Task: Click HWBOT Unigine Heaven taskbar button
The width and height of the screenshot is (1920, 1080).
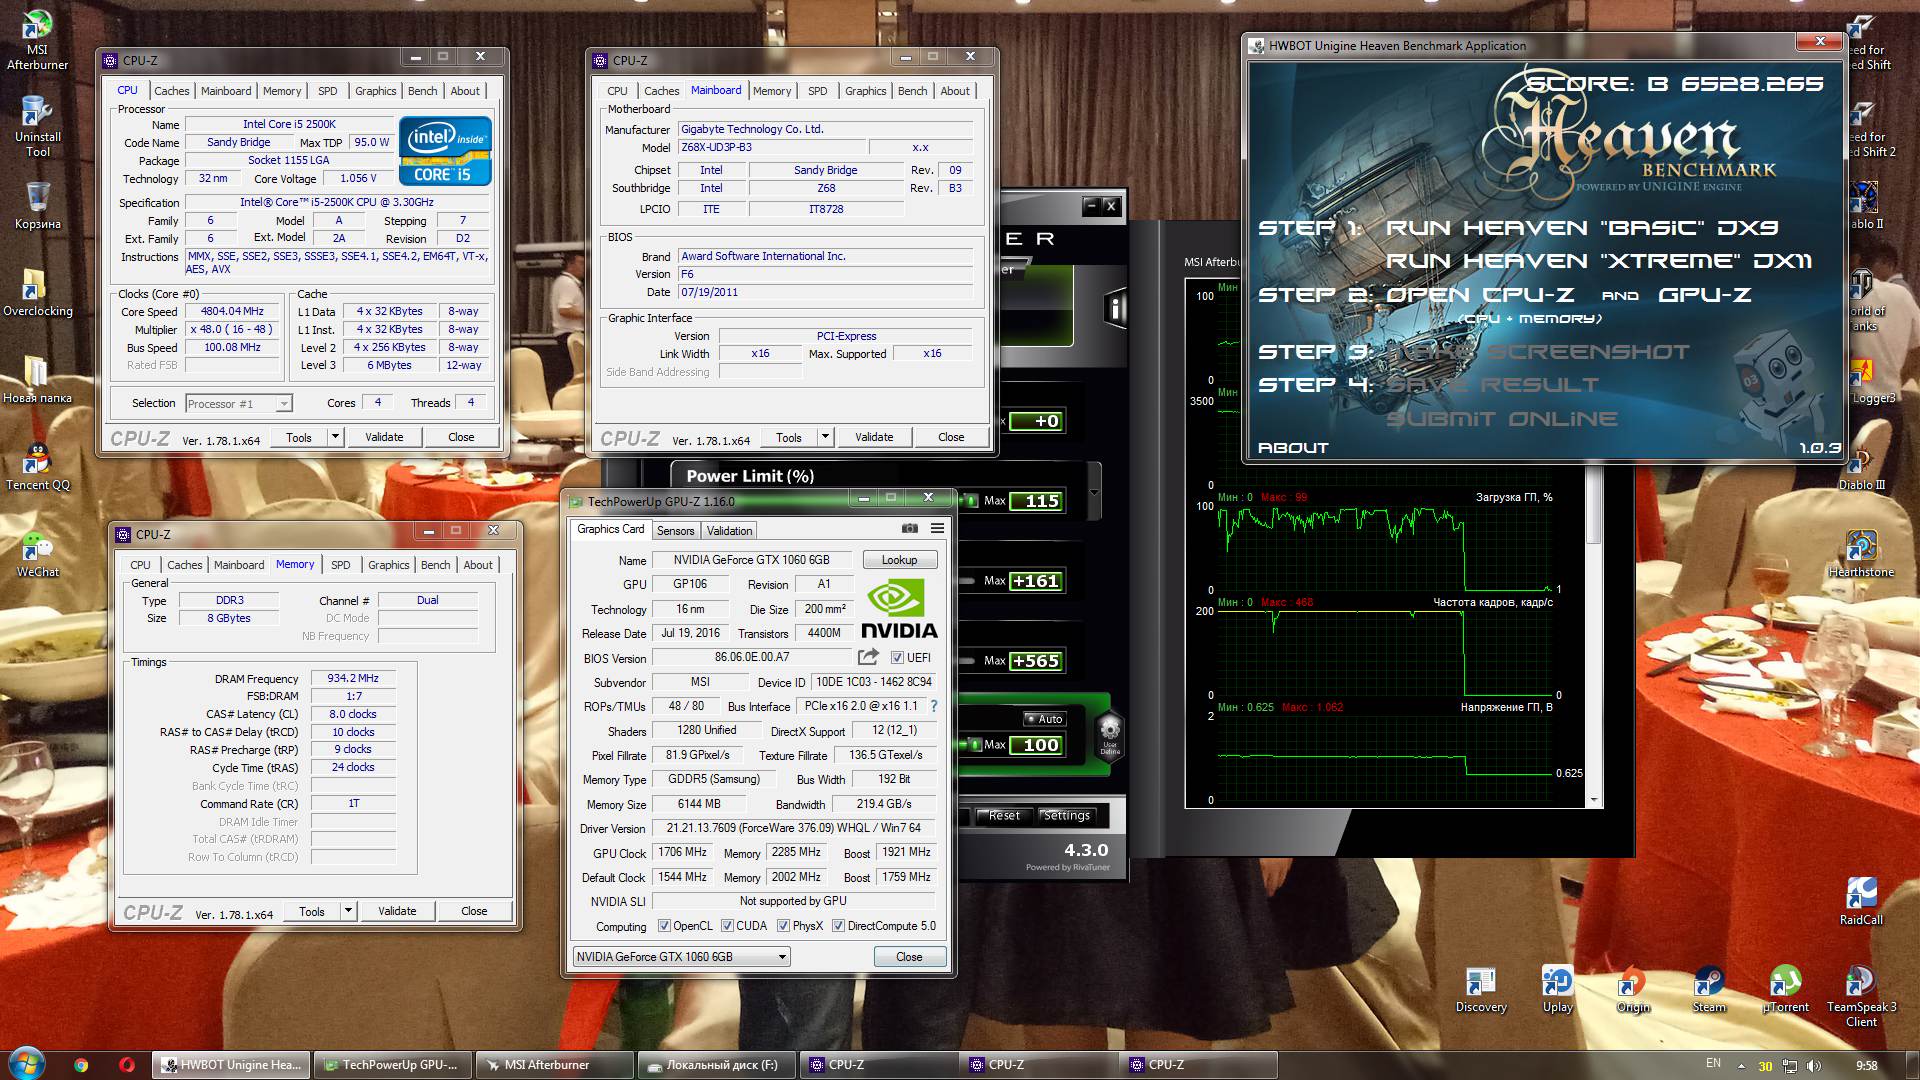Action: click(231, 1065)
